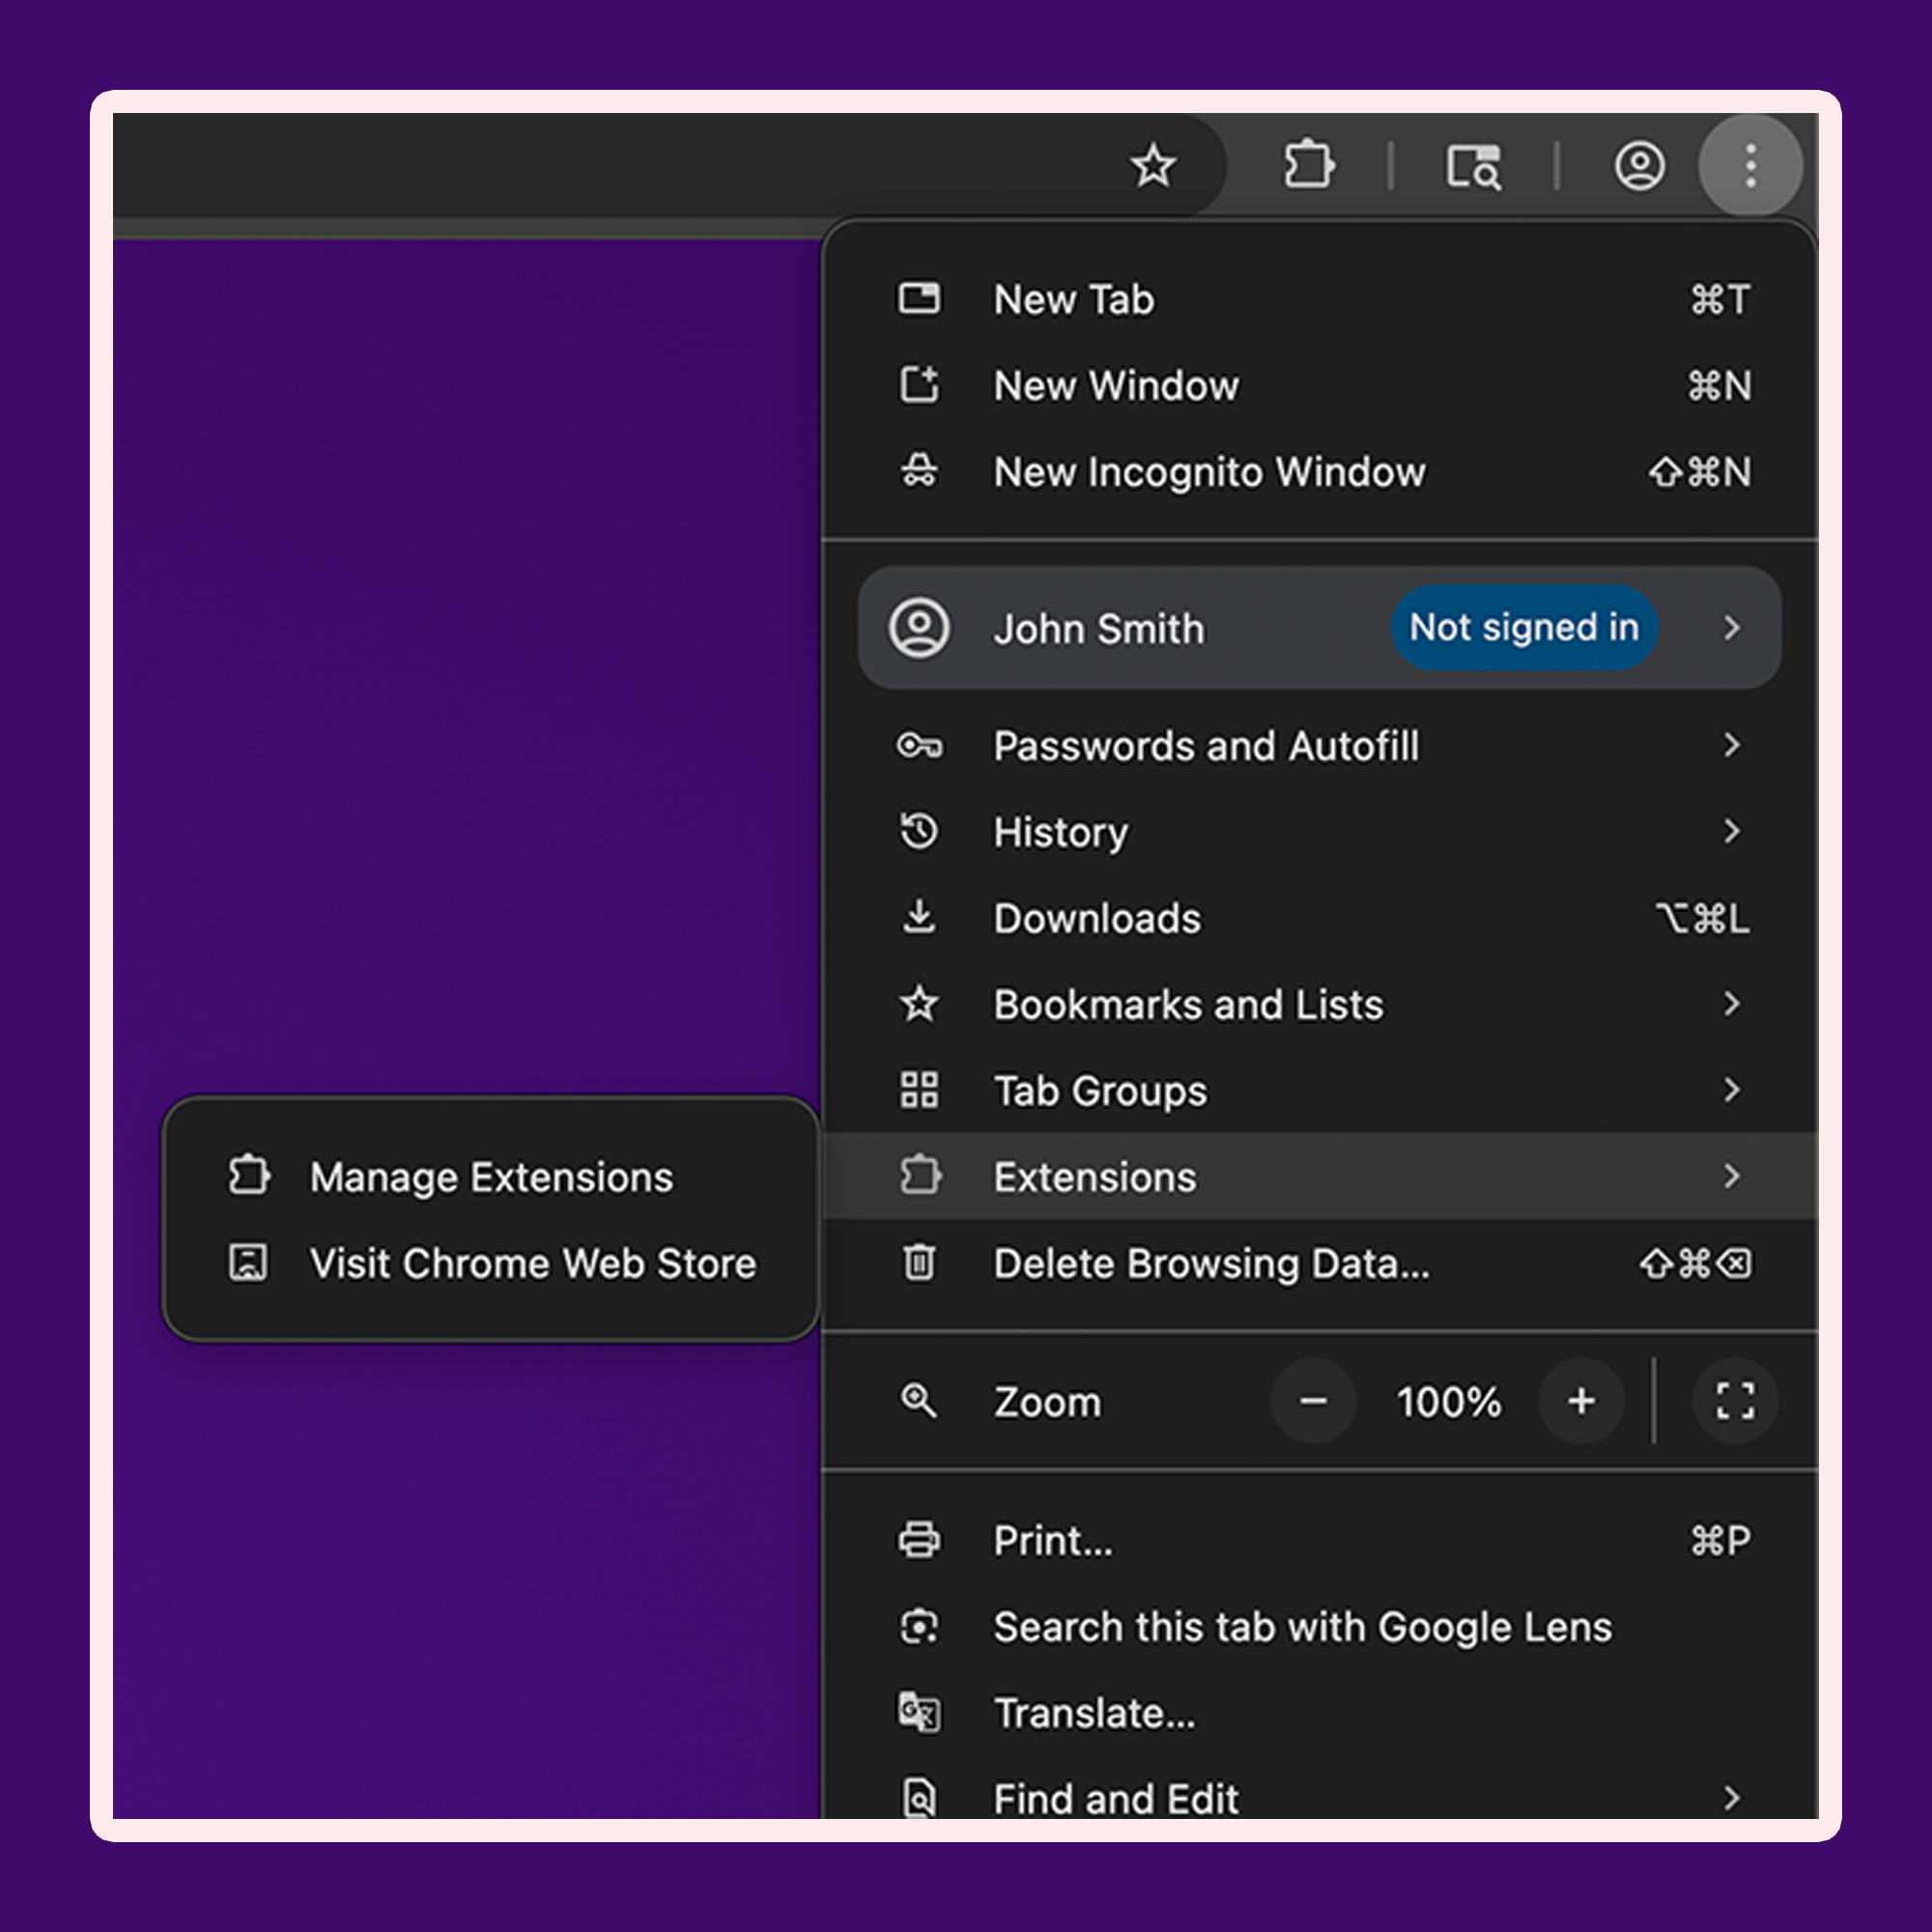Select Manage Extensions in submenu

click(491, 1177)
